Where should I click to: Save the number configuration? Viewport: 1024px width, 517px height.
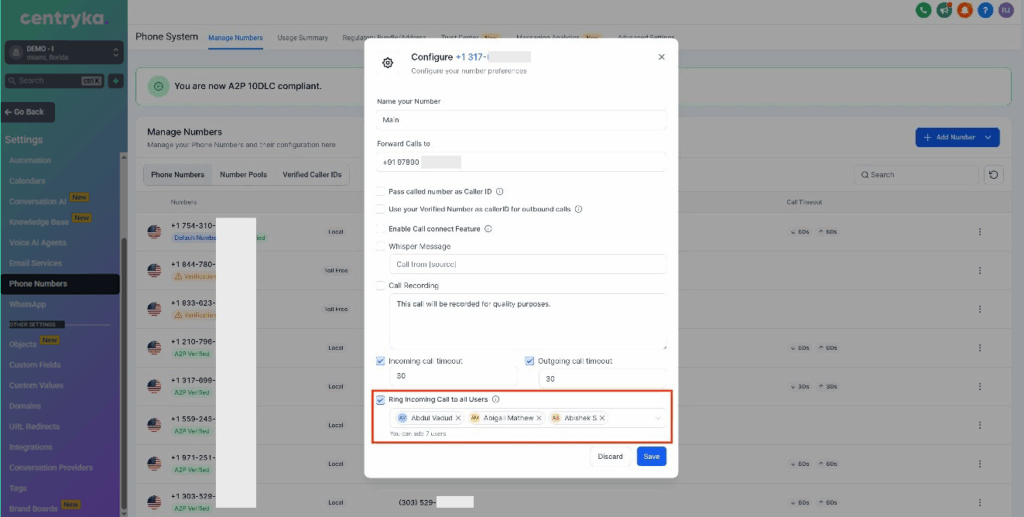pos(651,456)
